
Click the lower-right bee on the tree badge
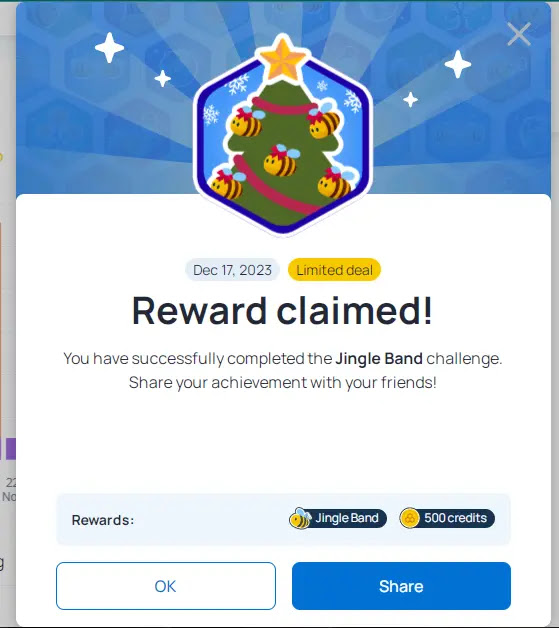(x=336, y=183)
